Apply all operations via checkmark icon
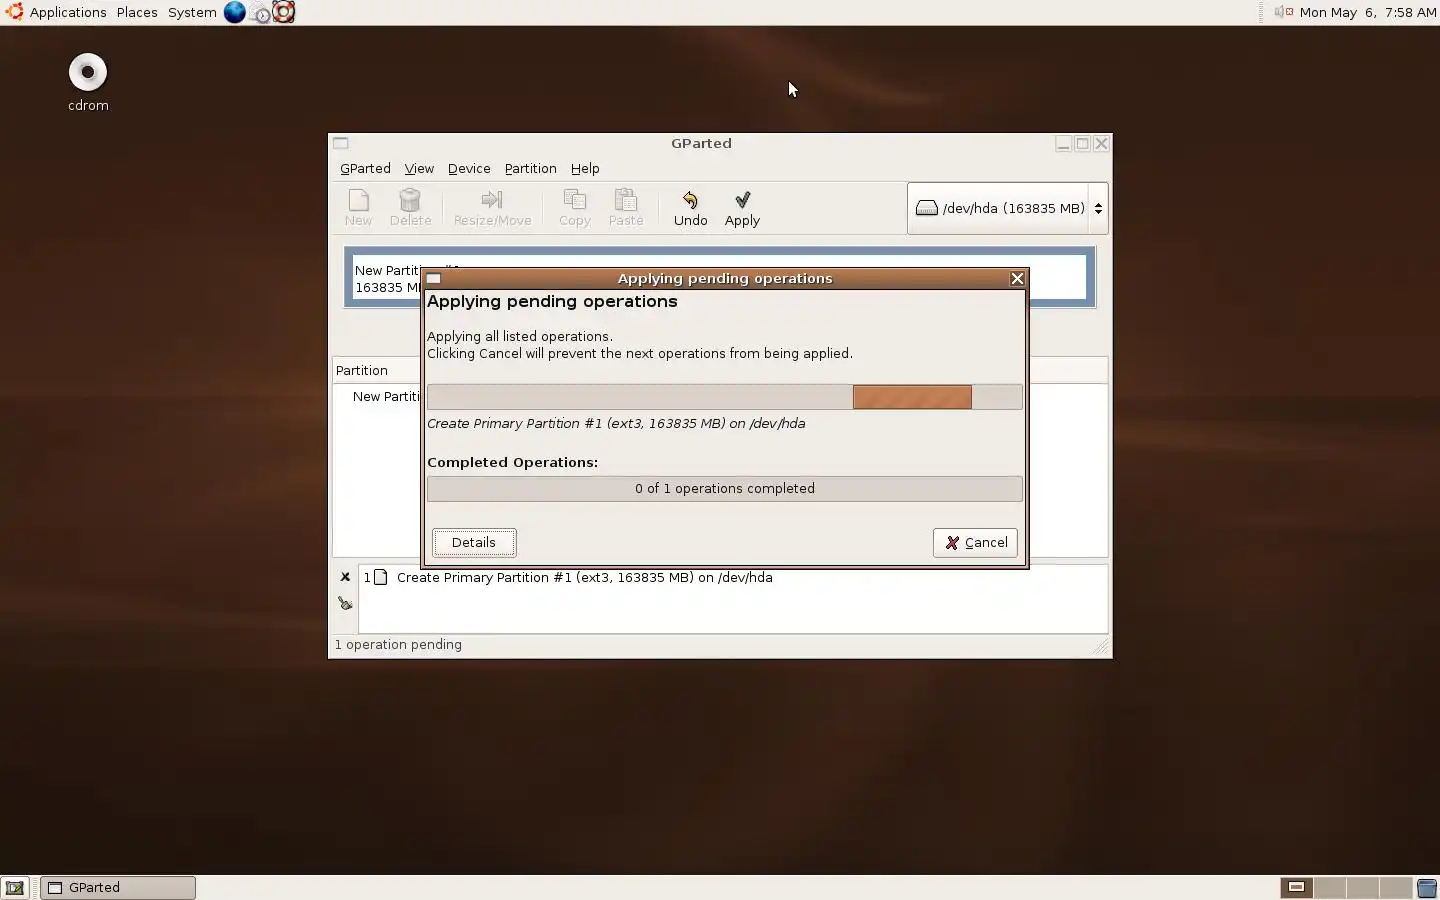Image resolution: width=1440 pixels, height=900 pixels. (x=742, y=208)
